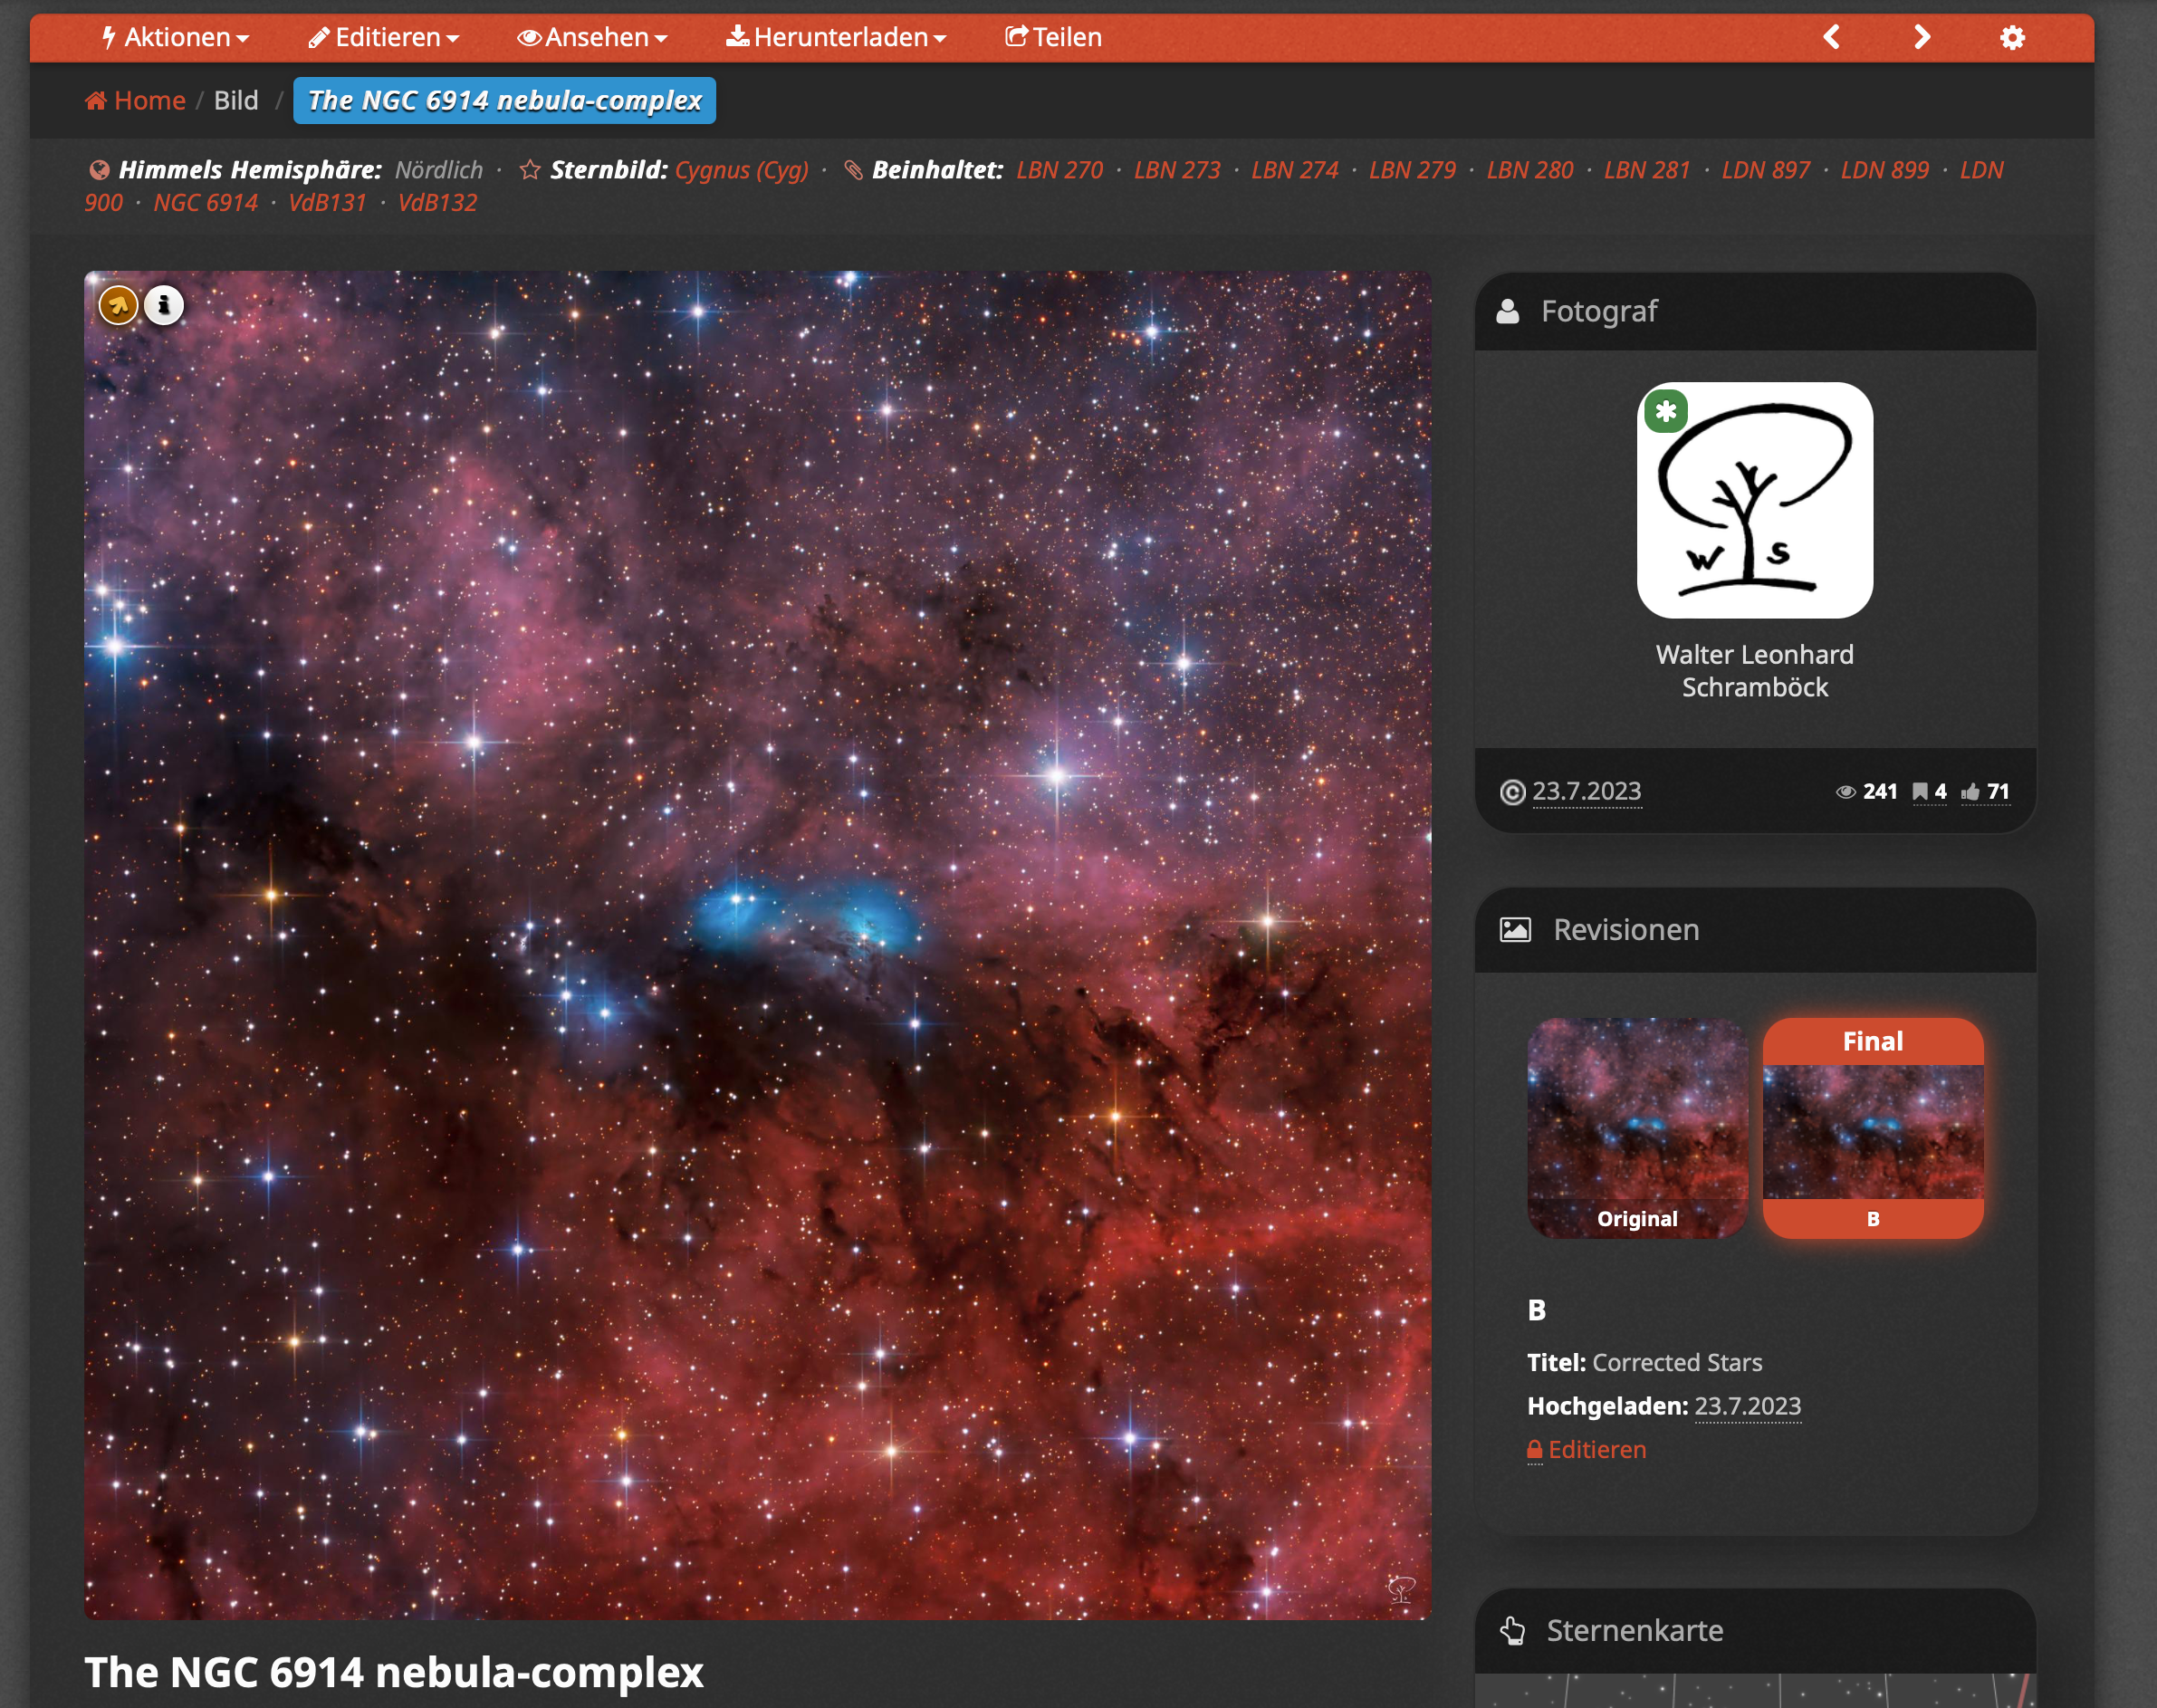
Task: Open the Herunterladen dropdown
Action: click(836, 38)
